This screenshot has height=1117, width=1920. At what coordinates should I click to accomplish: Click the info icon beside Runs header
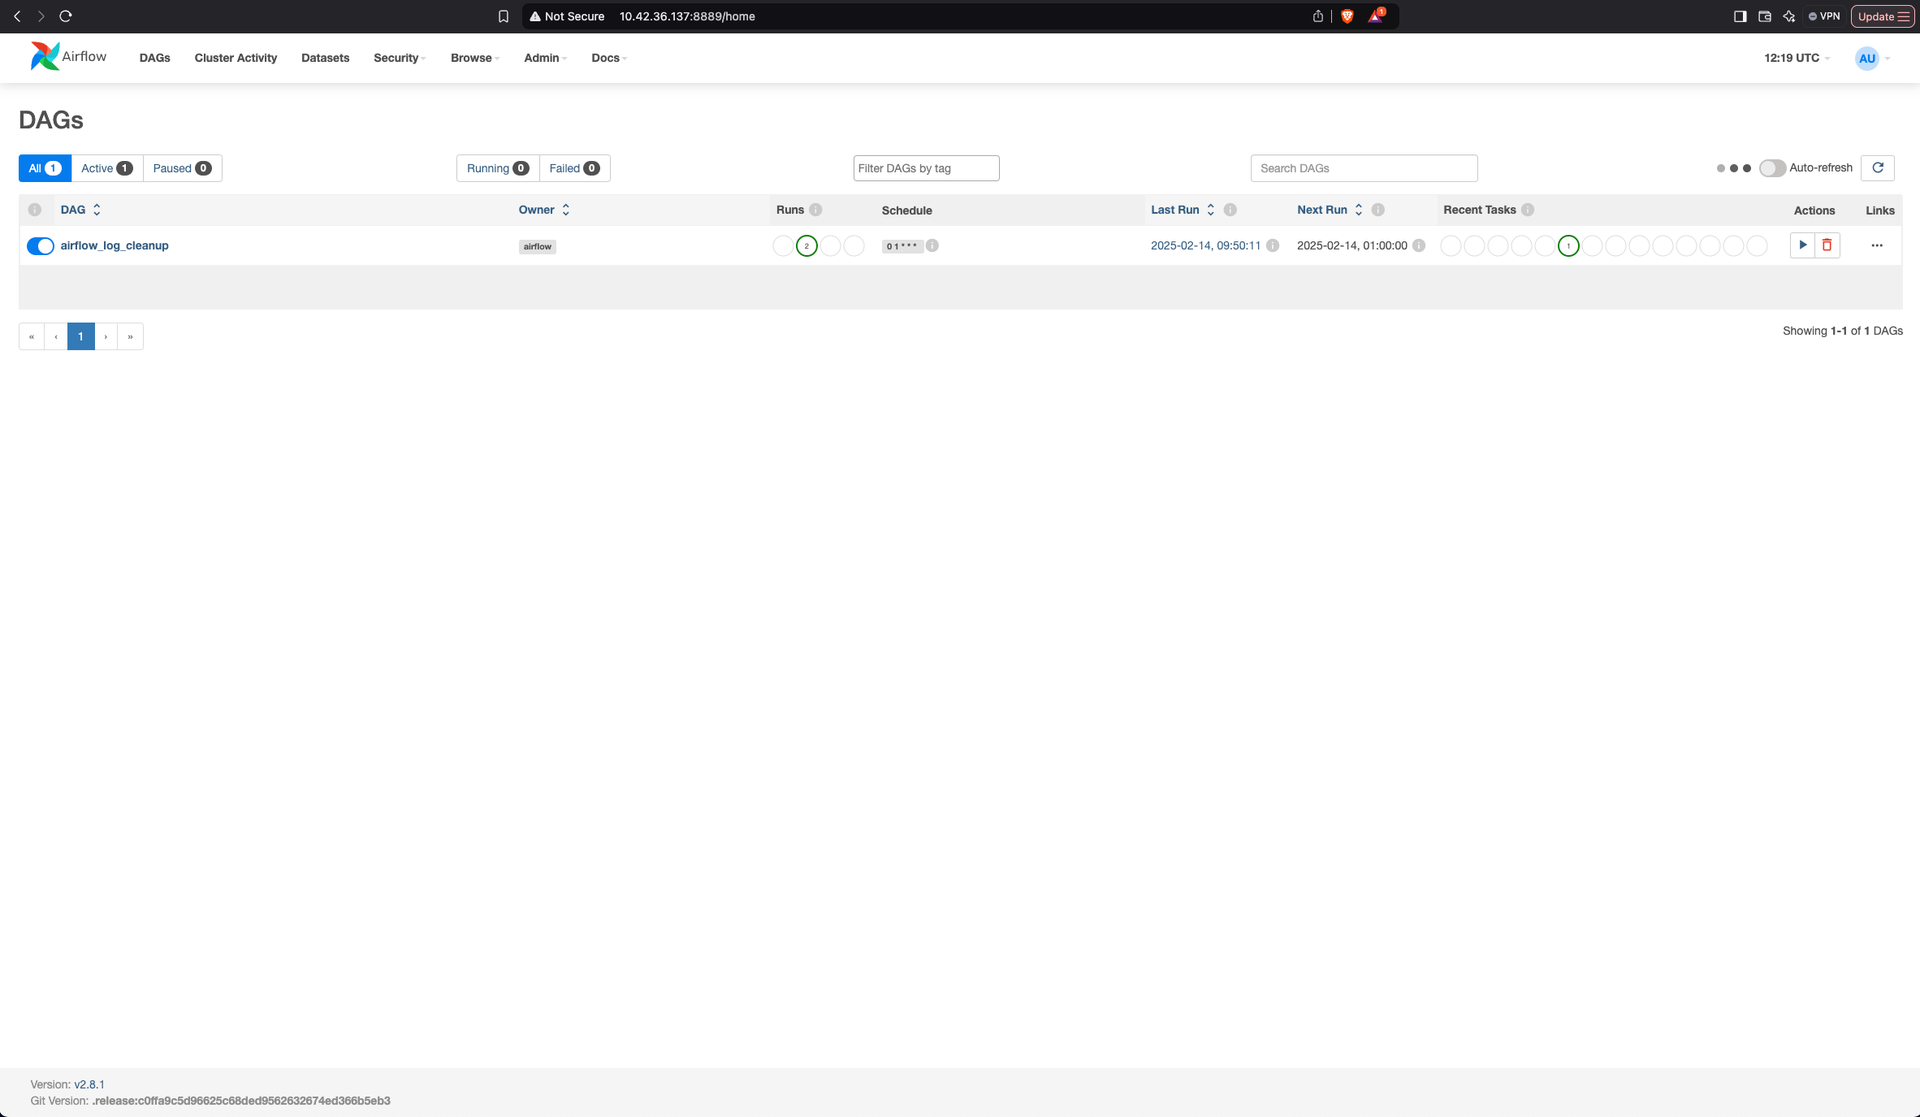point(816,210)
